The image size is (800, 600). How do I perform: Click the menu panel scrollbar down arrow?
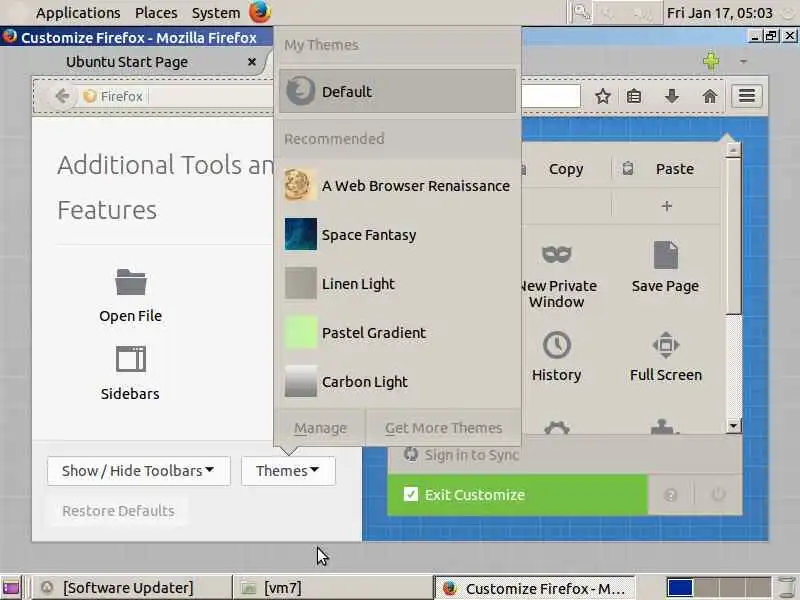pyautogui.click(x=734, y=426)
